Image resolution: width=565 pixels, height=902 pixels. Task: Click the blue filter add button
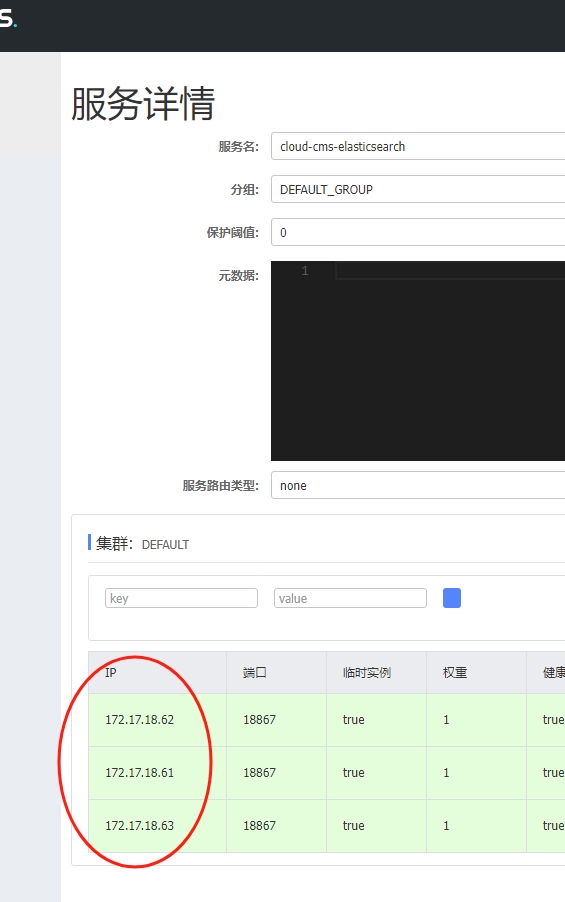[x=452, y=598]
